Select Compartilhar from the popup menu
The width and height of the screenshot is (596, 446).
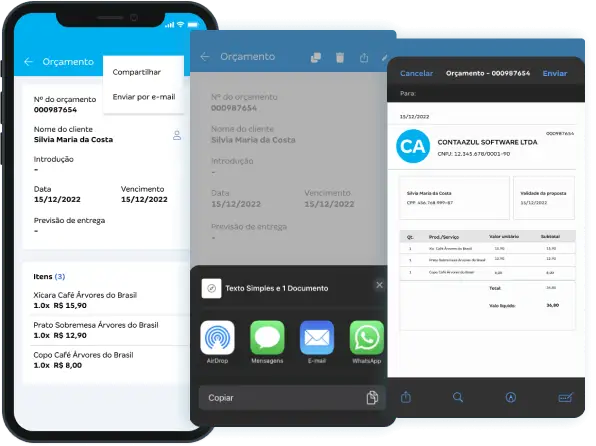(136, 72)
